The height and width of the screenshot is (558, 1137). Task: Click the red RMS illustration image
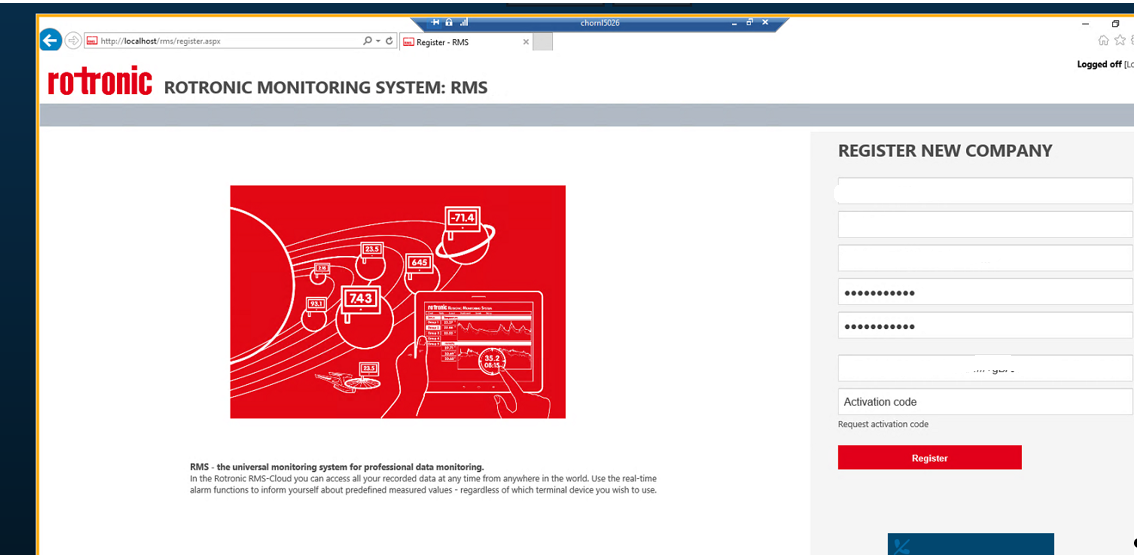coord(397,301)
